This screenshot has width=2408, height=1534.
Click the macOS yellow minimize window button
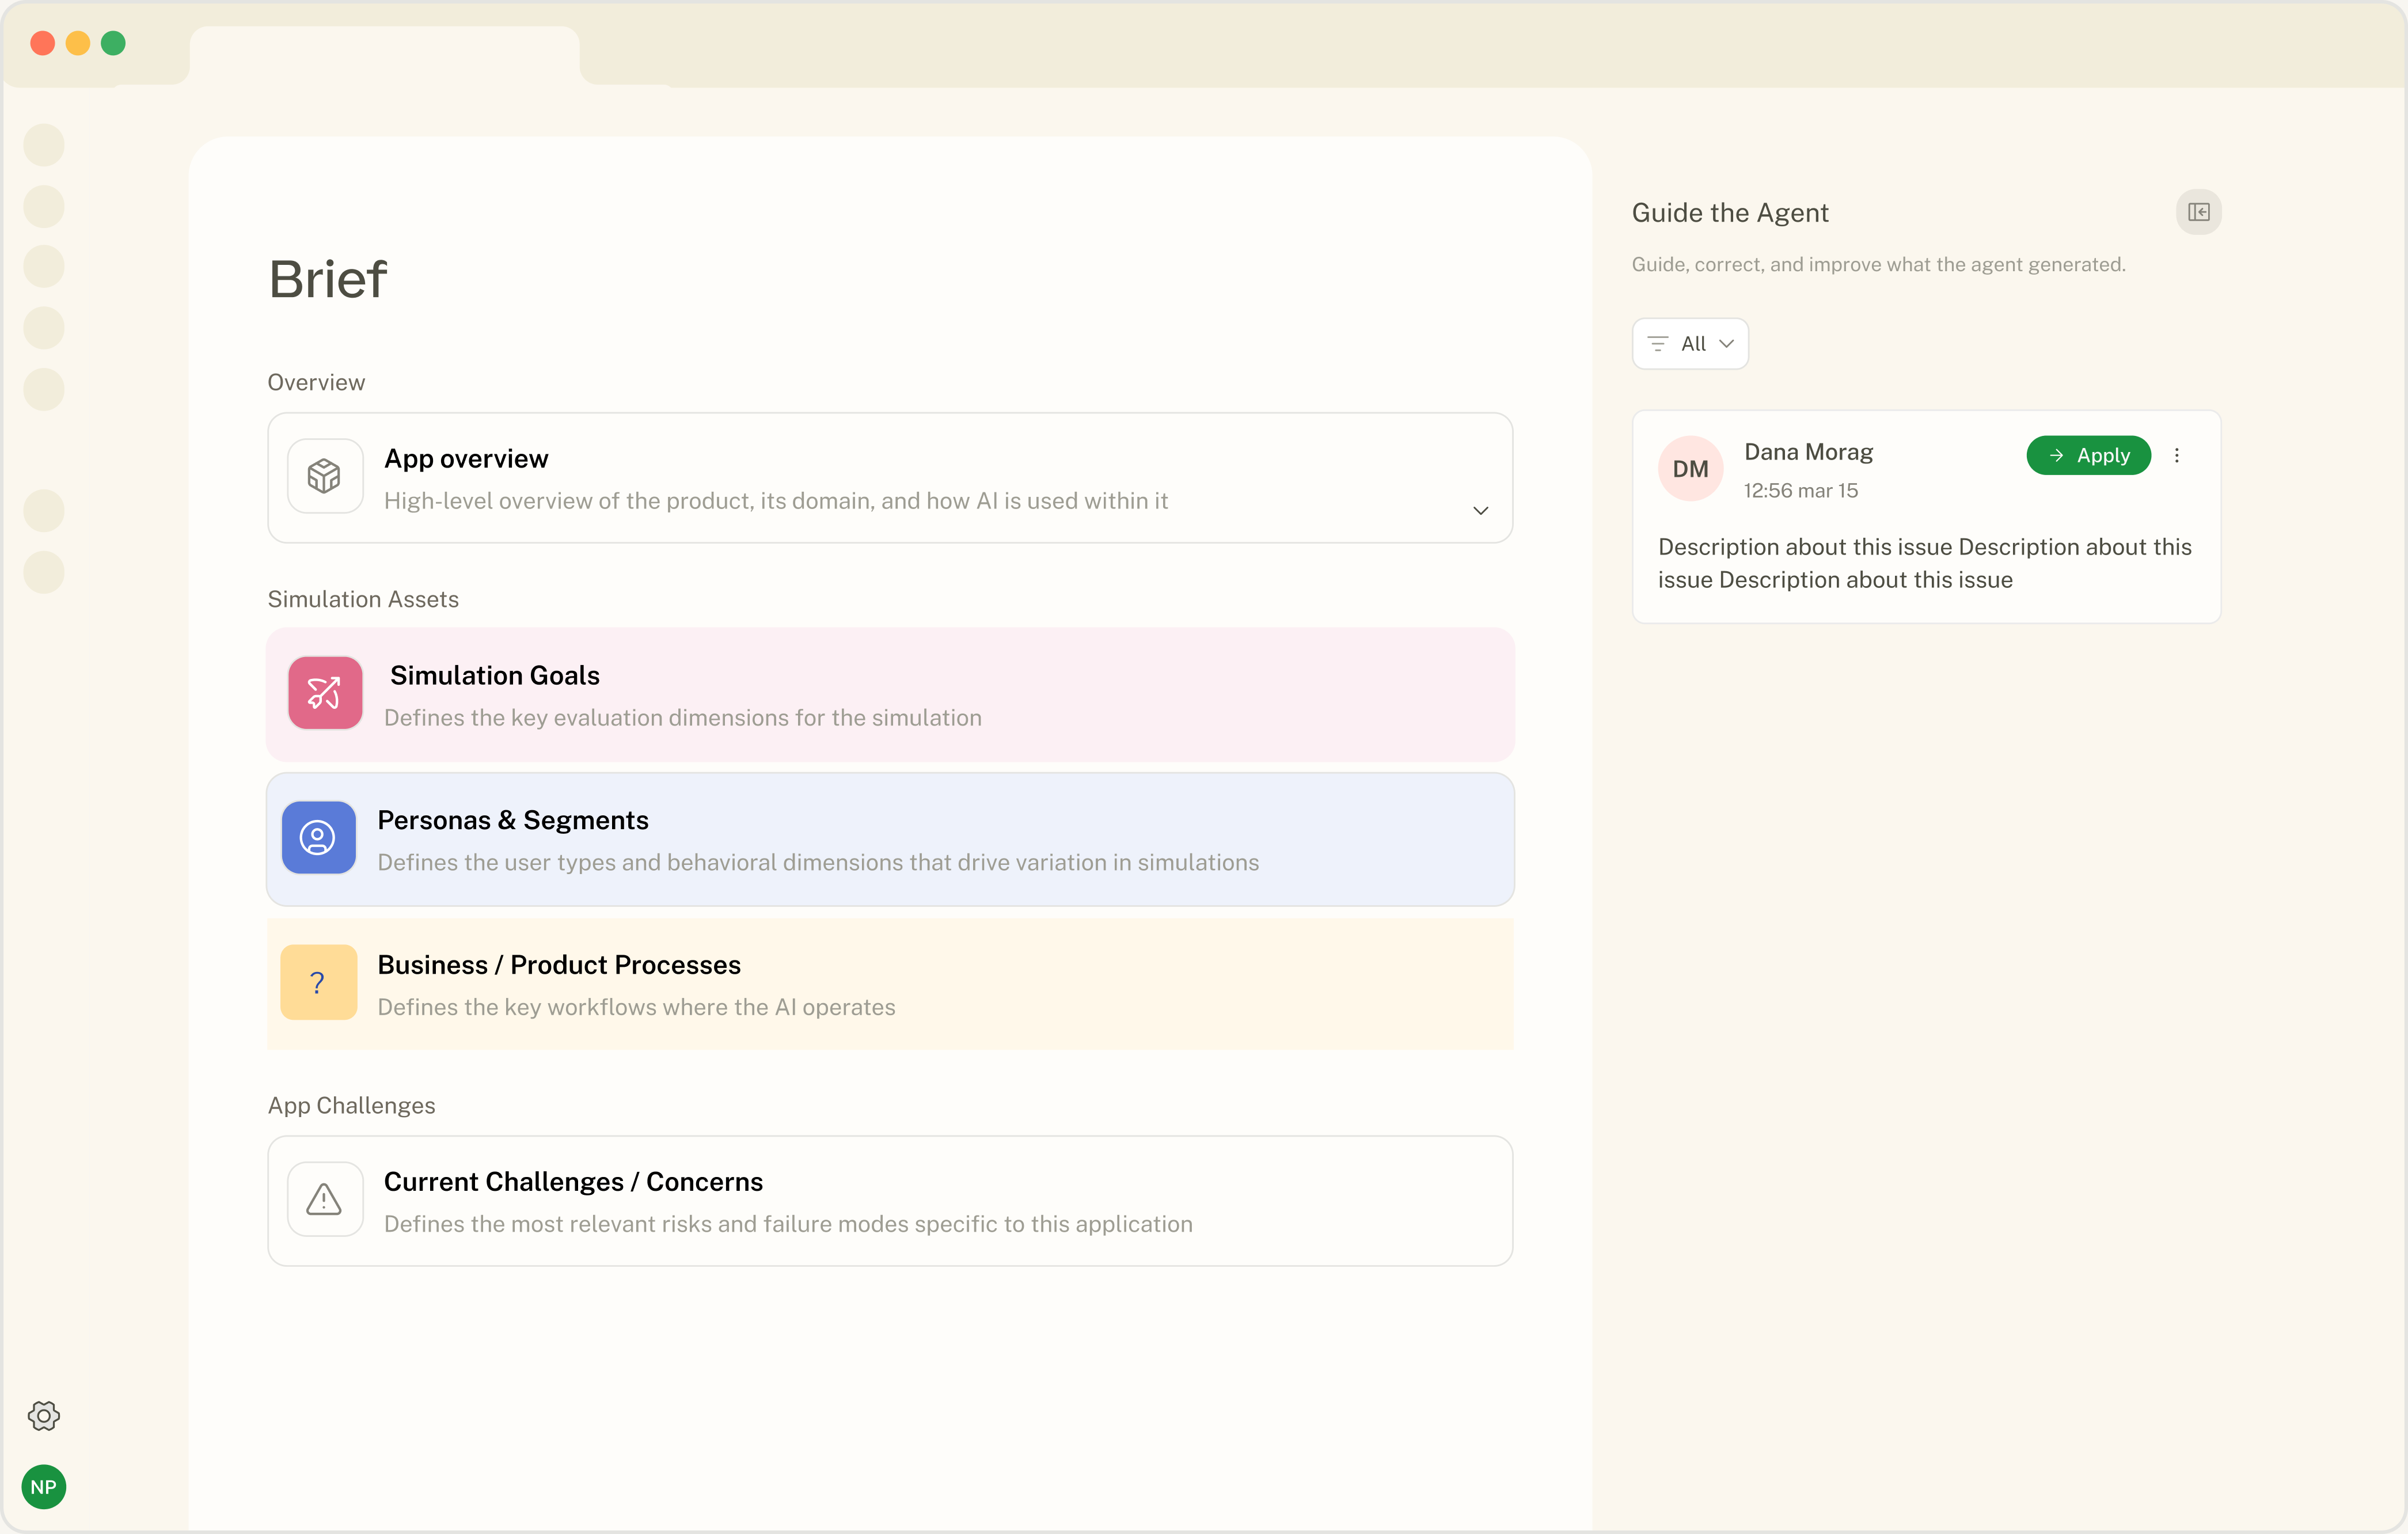point(78,43)
